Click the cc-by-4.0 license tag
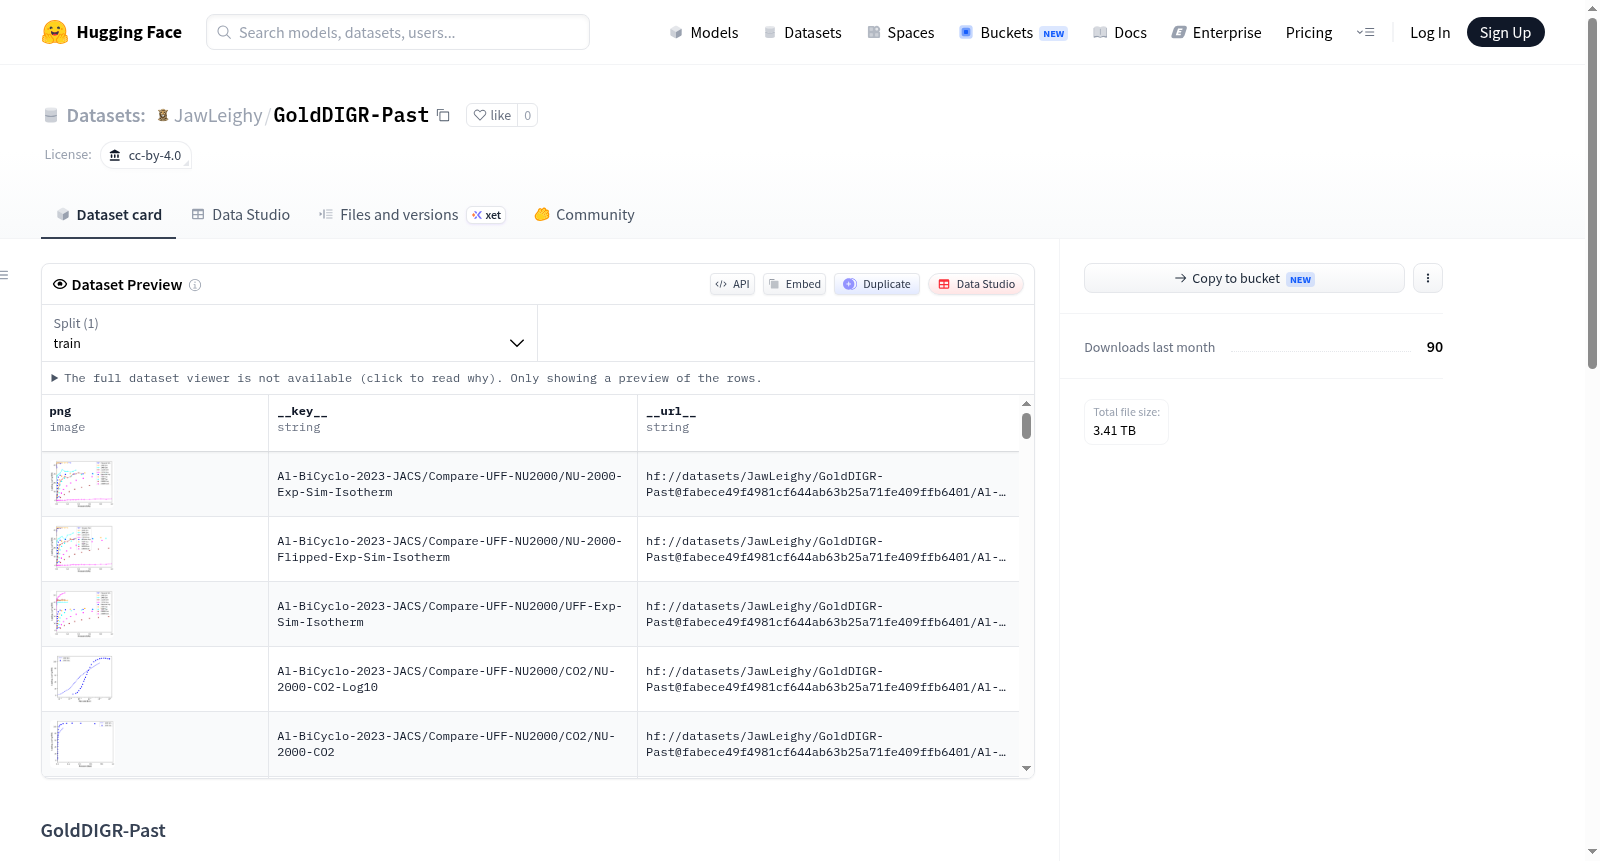Viewport: 1600px width, 861px height. [x=146, y=155]
